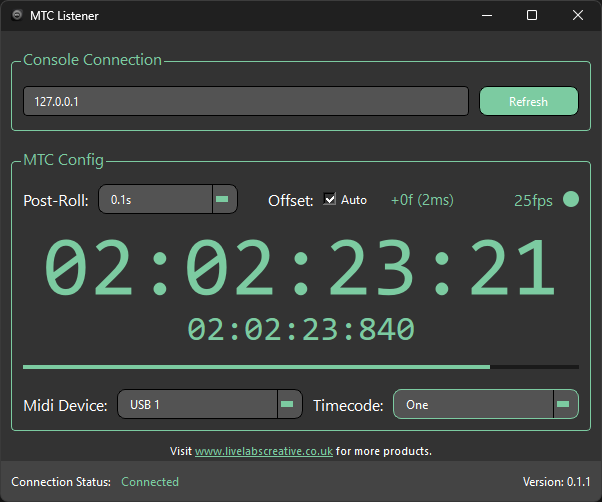Click the green status circle beside 25fps
The width and height of the screenshot is (602, 502).
(571, 199)
